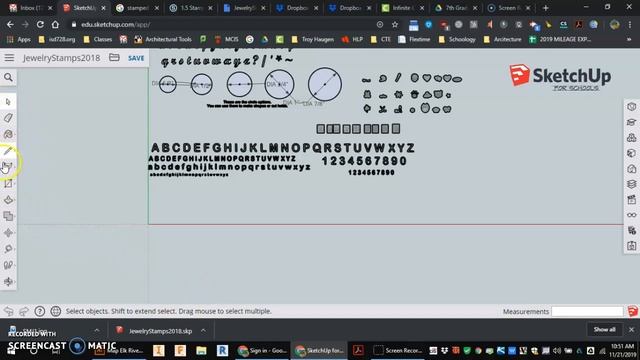Undo the last action in status bar

click(x=9, y=311)
